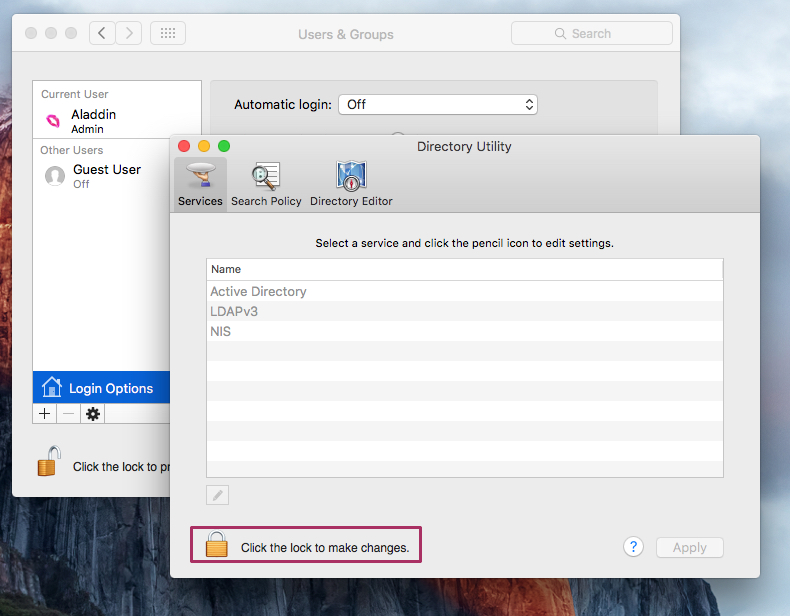Minimize the Directory Utility window
This screenshot has height=616, width=790.
pyautogui.click(x=204, y=146)
